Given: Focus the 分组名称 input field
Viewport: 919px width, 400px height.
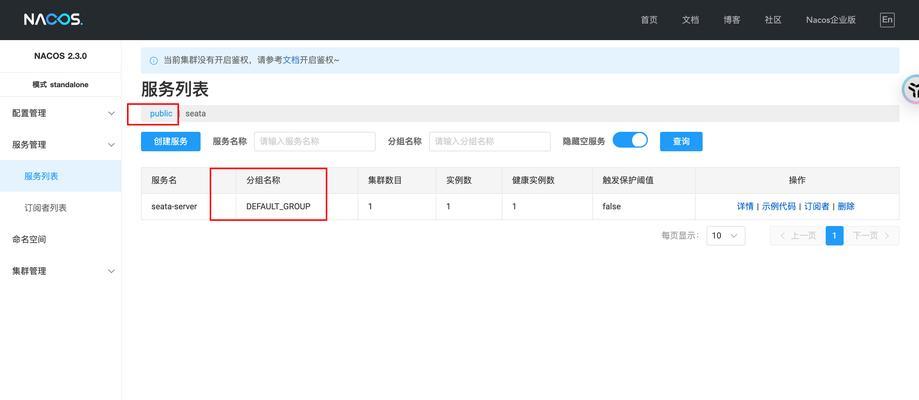Looking at the screenshot, I should [490, 141].
